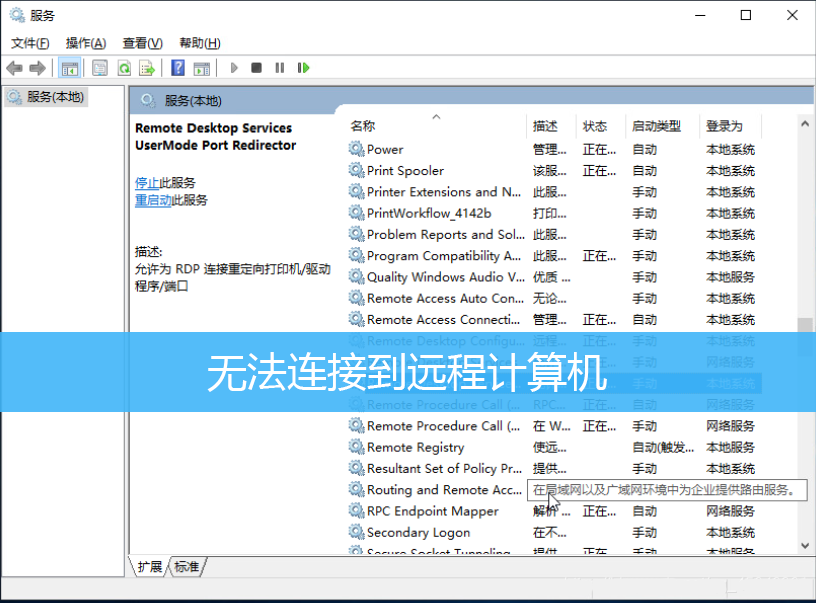Click the Properties toolbar icon

click(x=100, y=68)
